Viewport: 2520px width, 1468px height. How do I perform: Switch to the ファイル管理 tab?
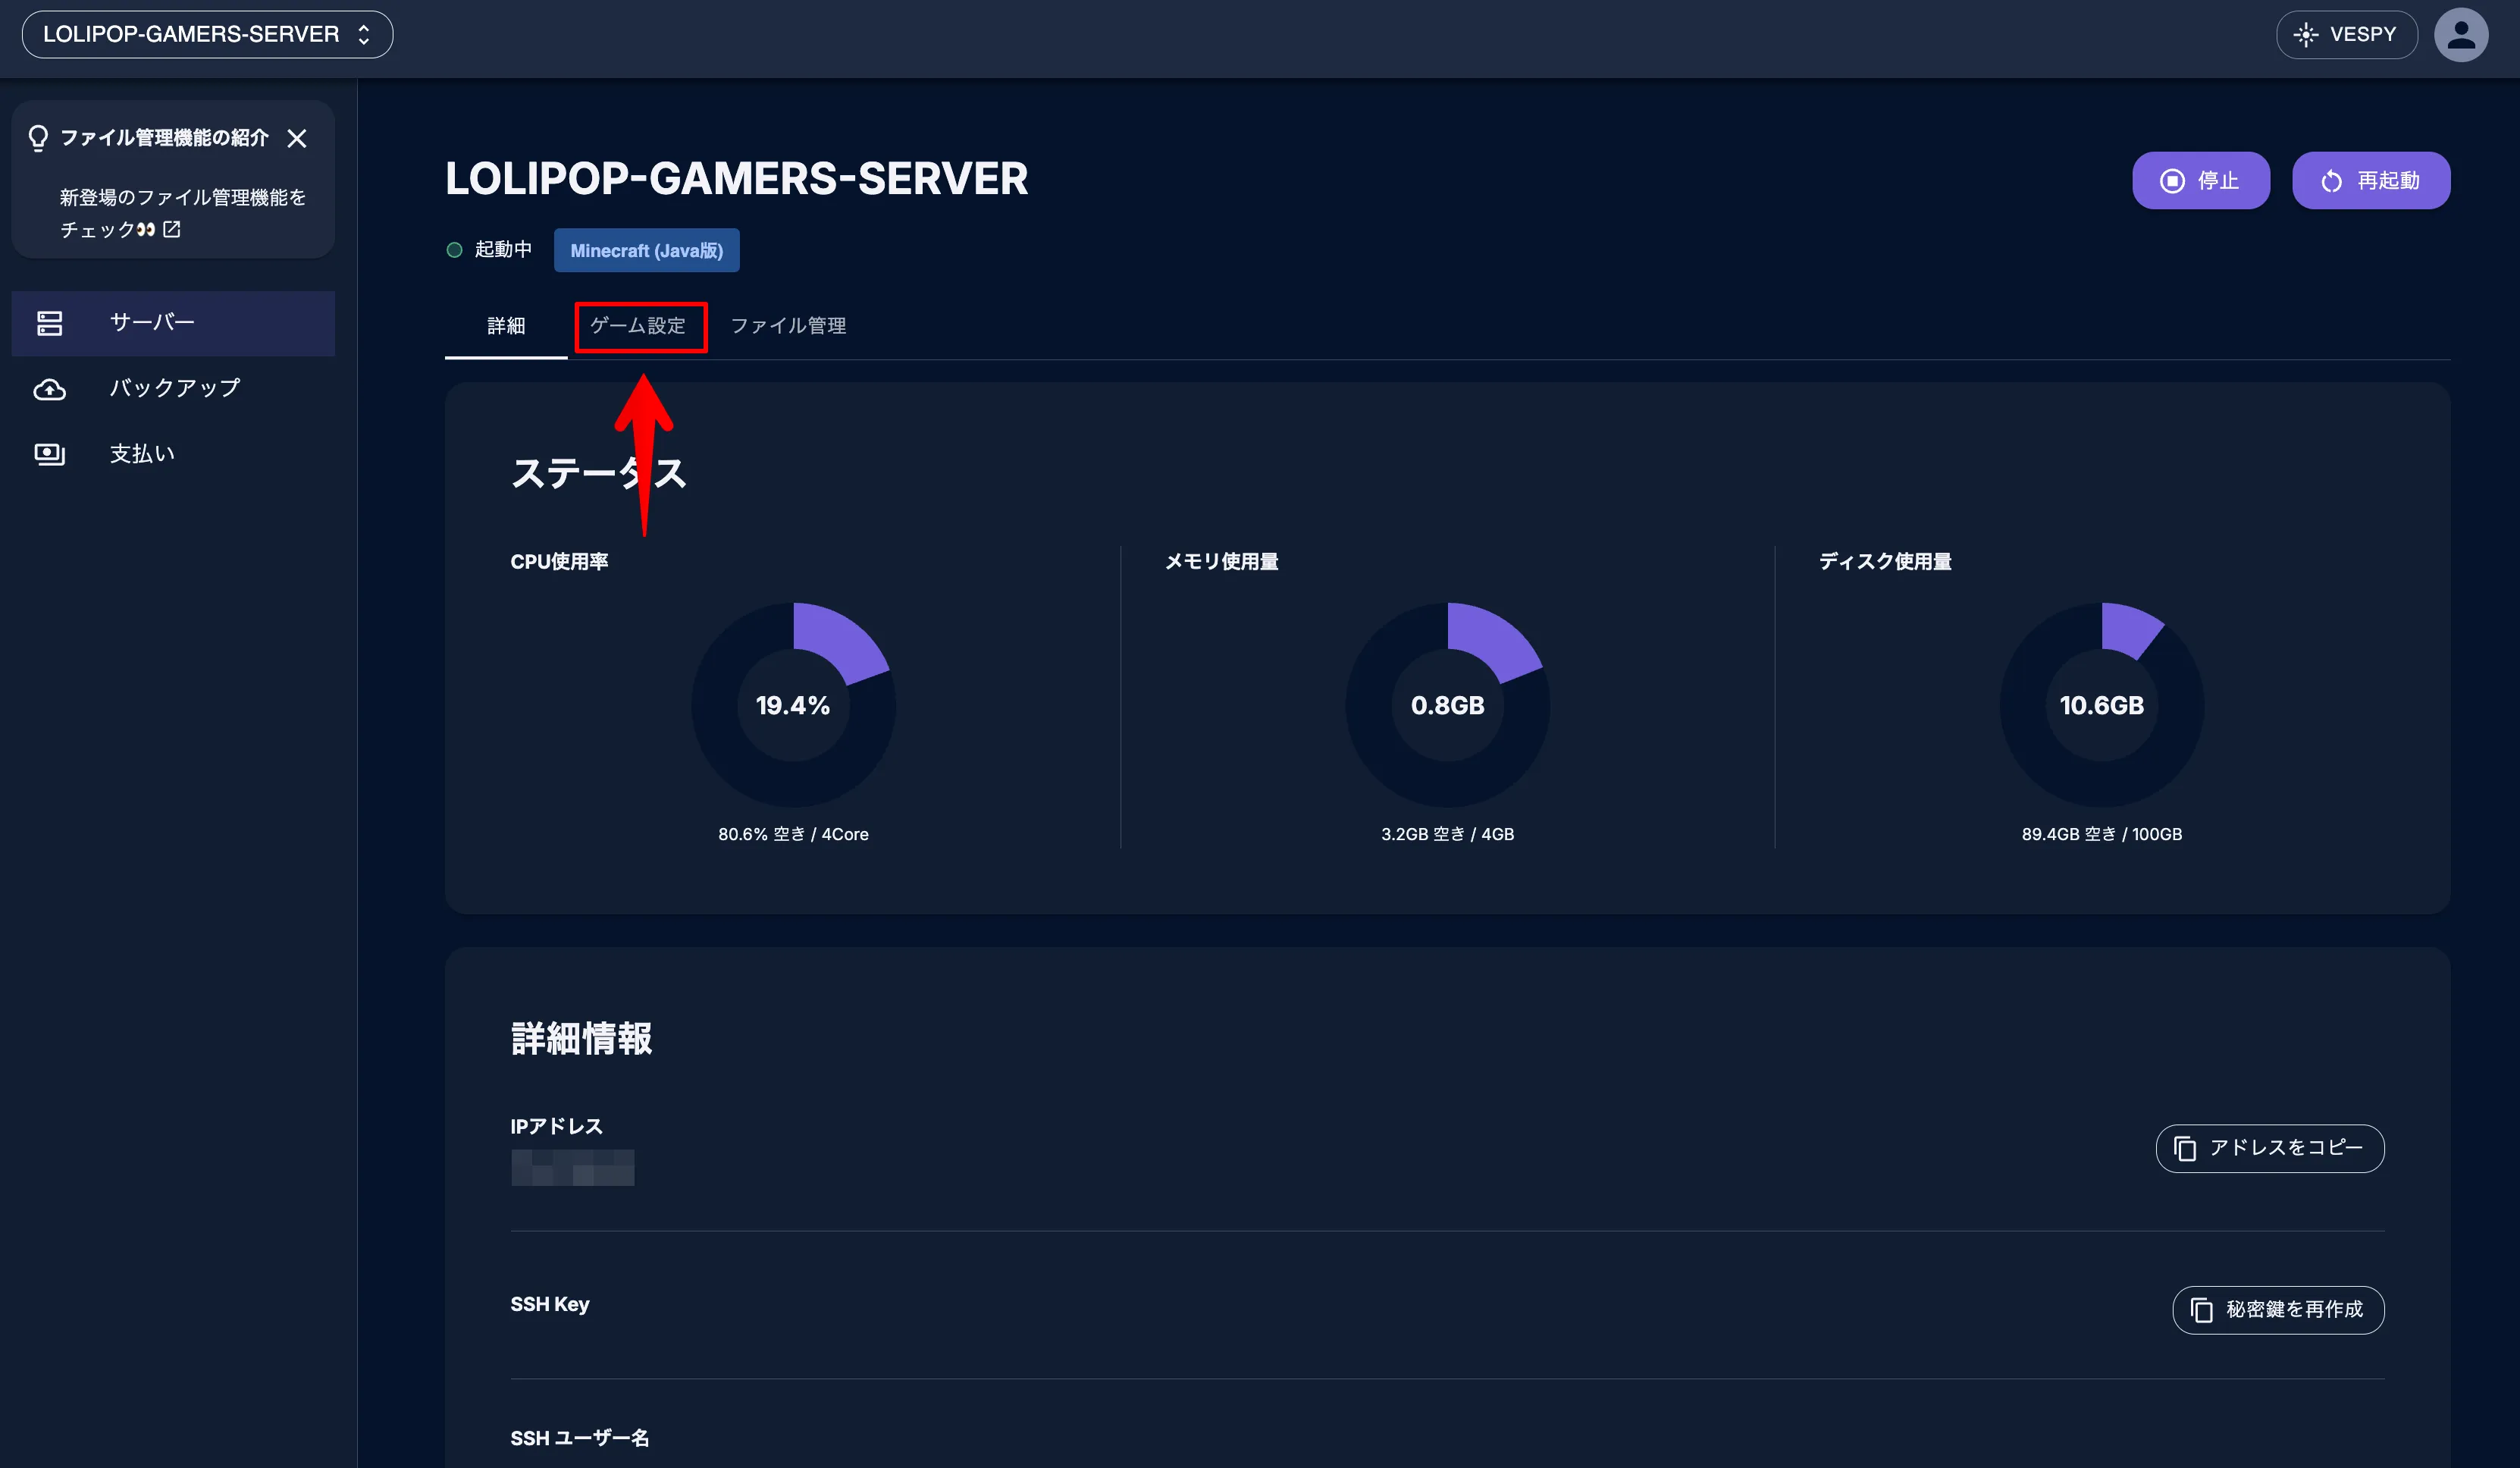tap(788, 326)
